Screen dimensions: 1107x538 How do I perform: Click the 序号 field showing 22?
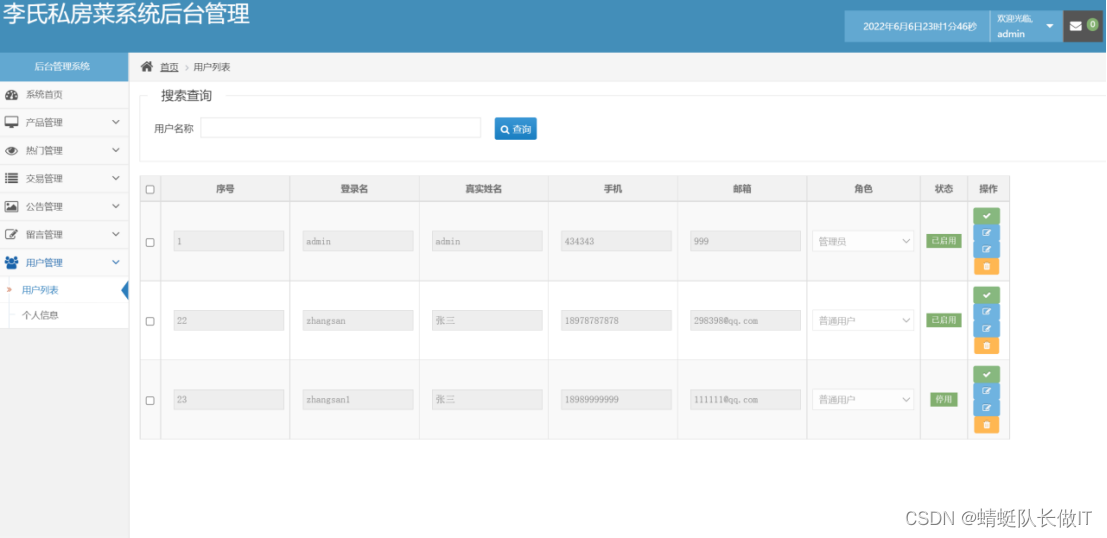coord(229,321)
